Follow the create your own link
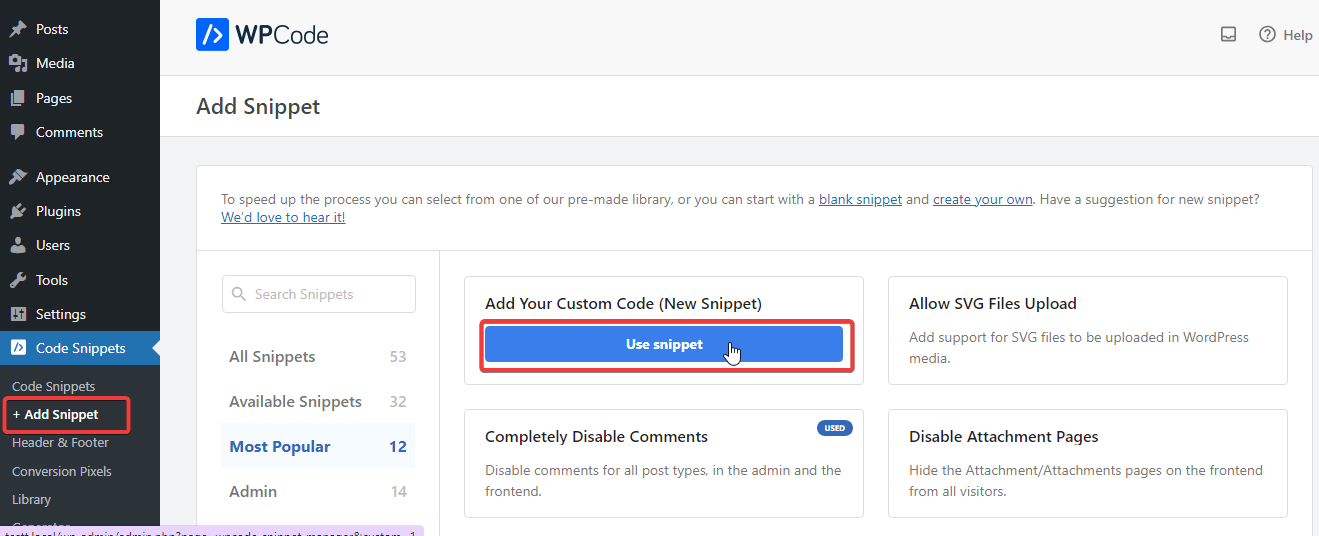The width and height of the screenshot is (1319, 536). point(982,199)
